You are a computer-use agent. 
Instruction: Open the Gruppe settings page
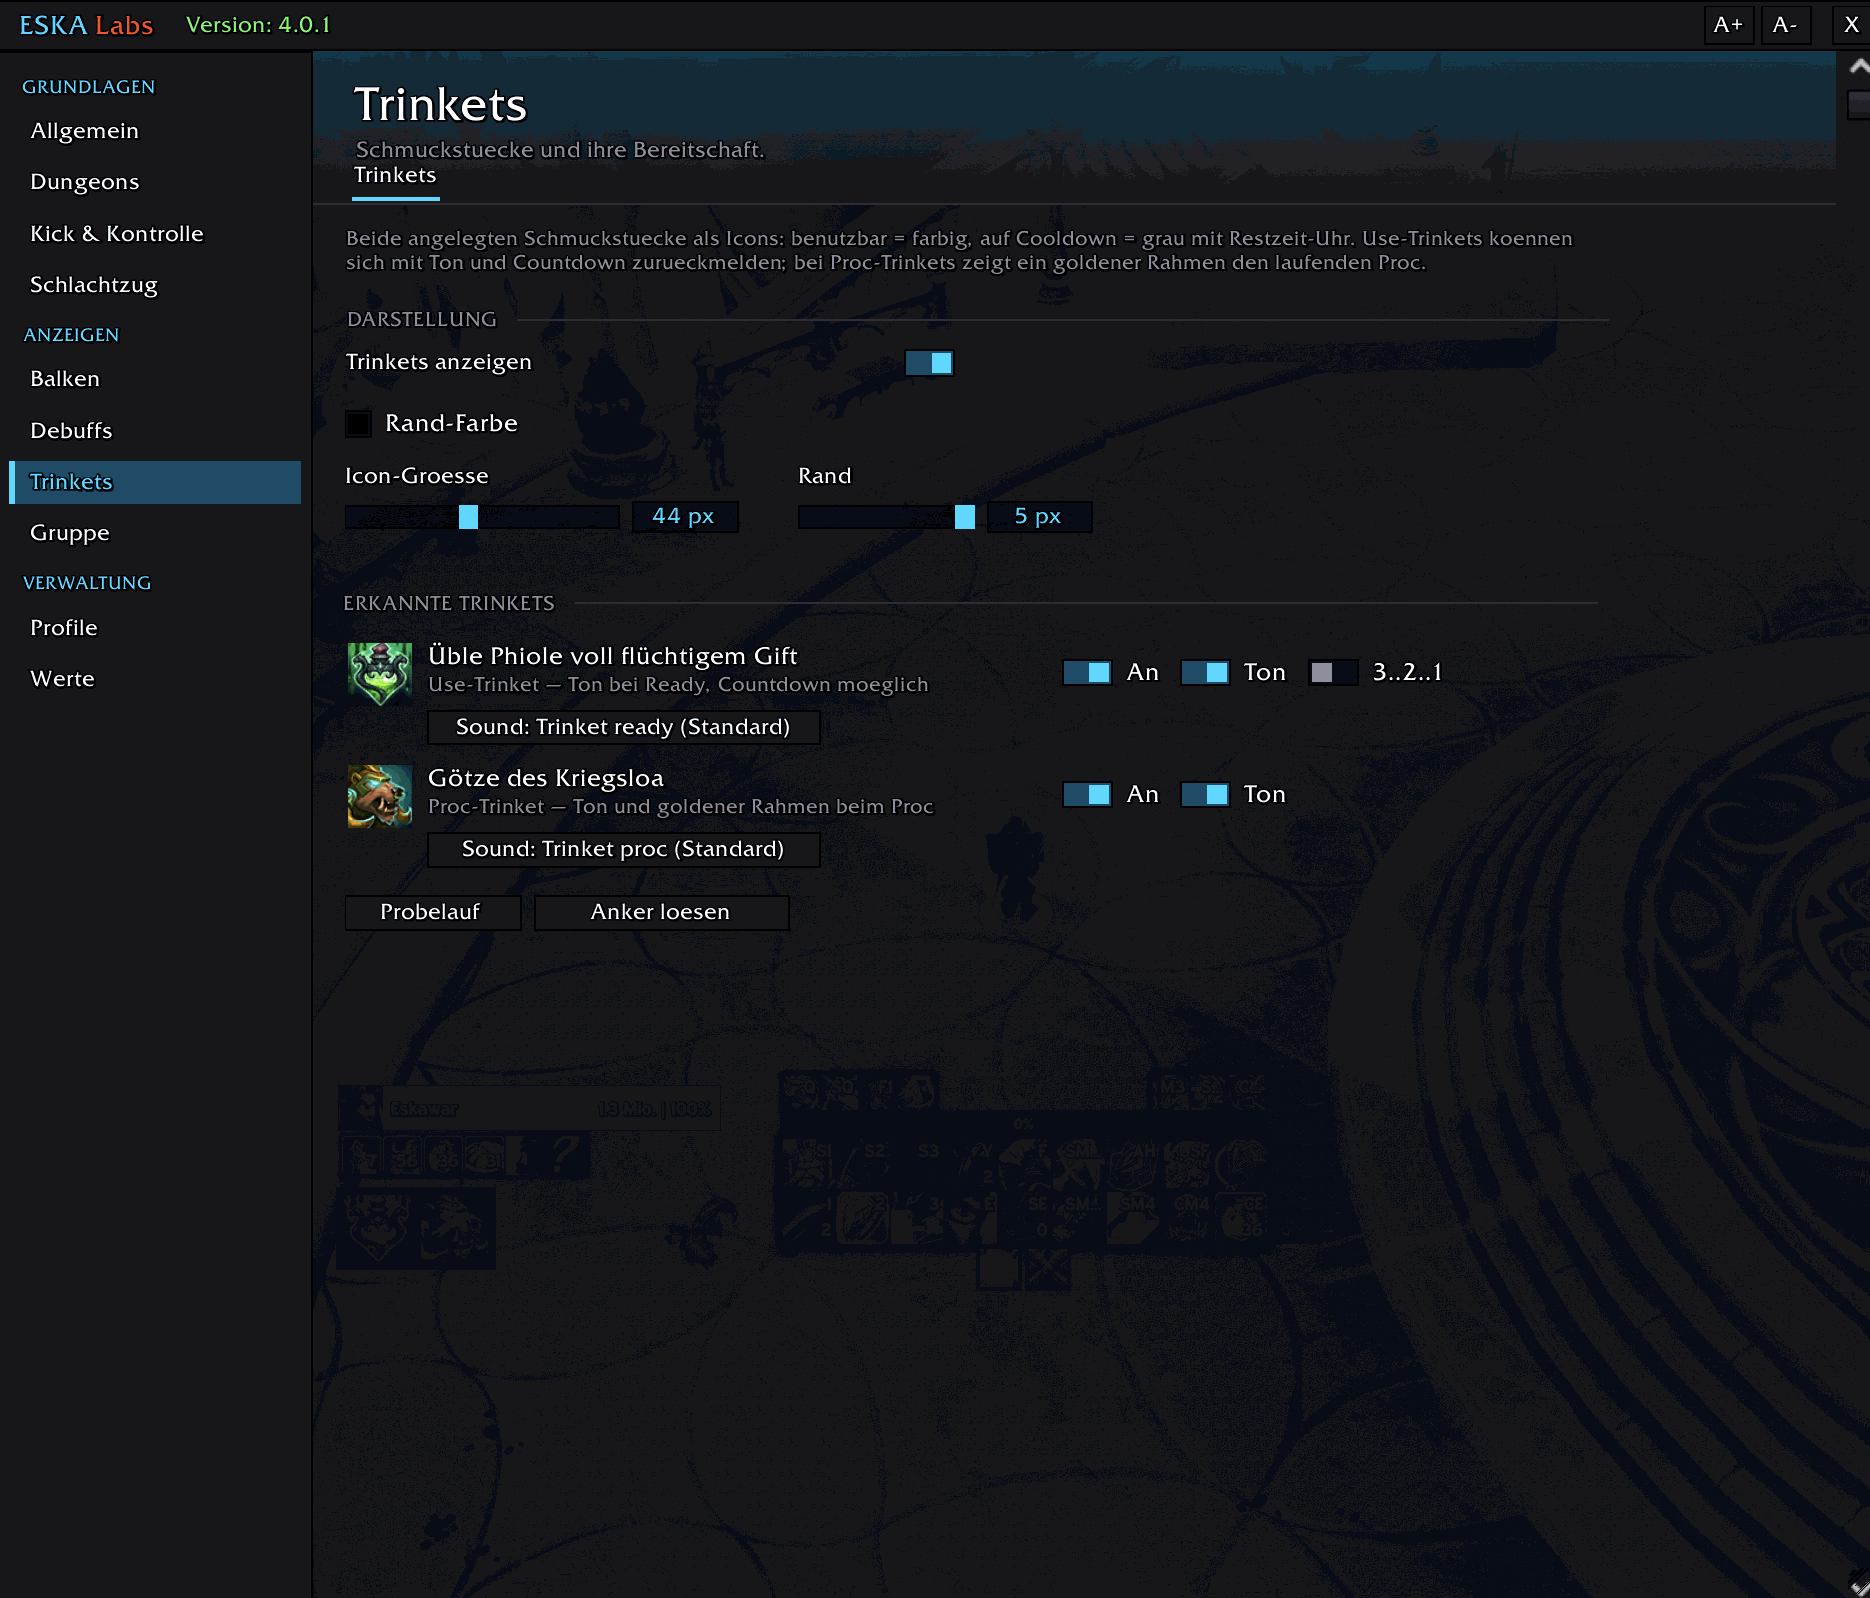pos(155,533)
